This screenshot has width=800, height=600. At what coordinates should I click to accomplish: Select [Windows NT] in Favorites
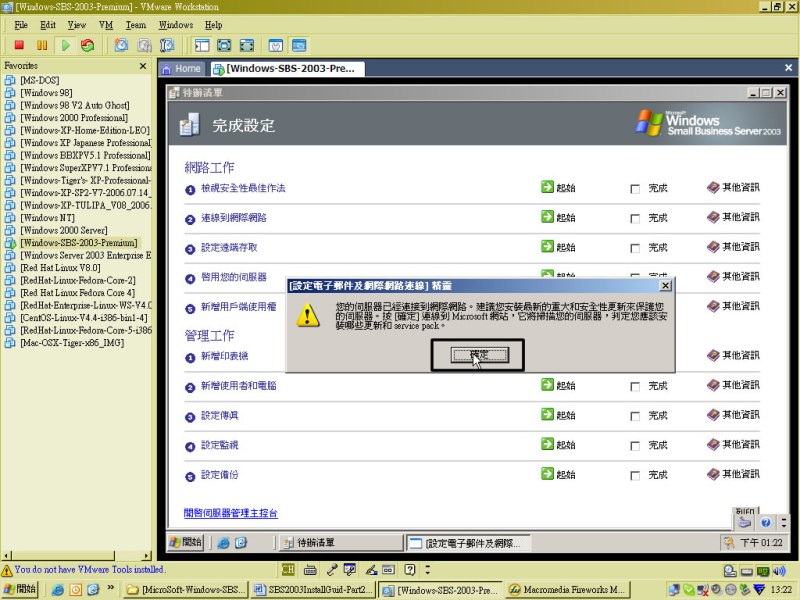(47, 218)
